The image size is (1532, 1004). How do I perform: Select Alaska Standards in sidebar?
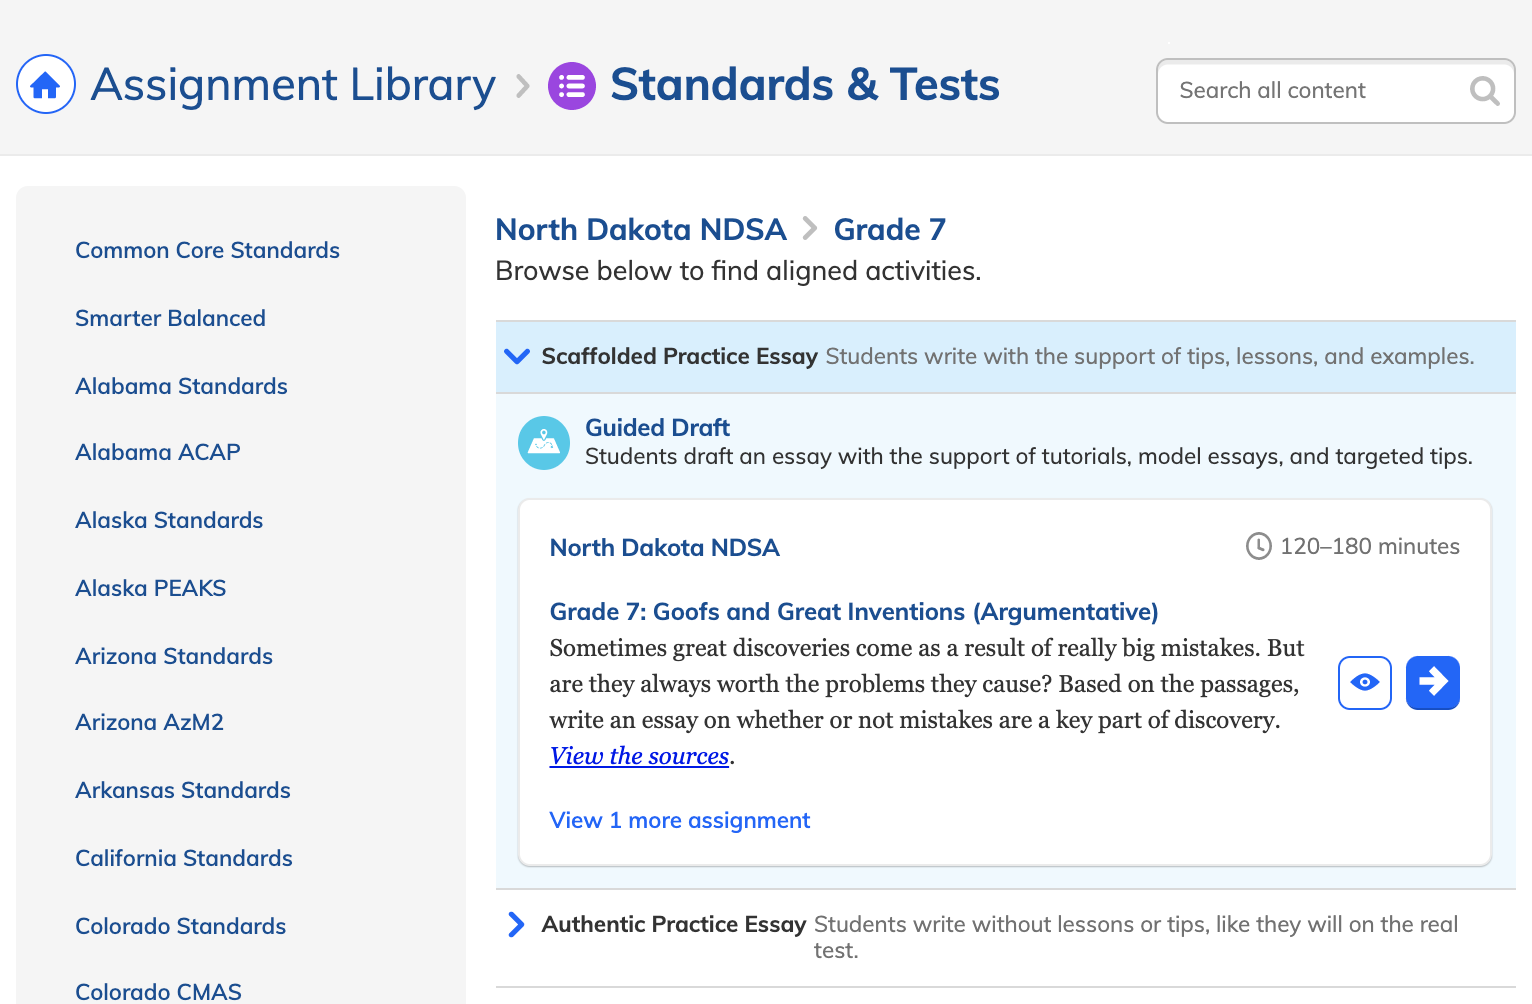click(169, 520)
